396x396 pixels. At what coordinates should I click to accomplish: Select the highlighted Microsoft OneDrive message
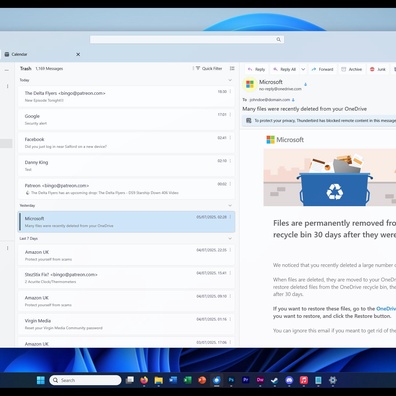point(126,222)
